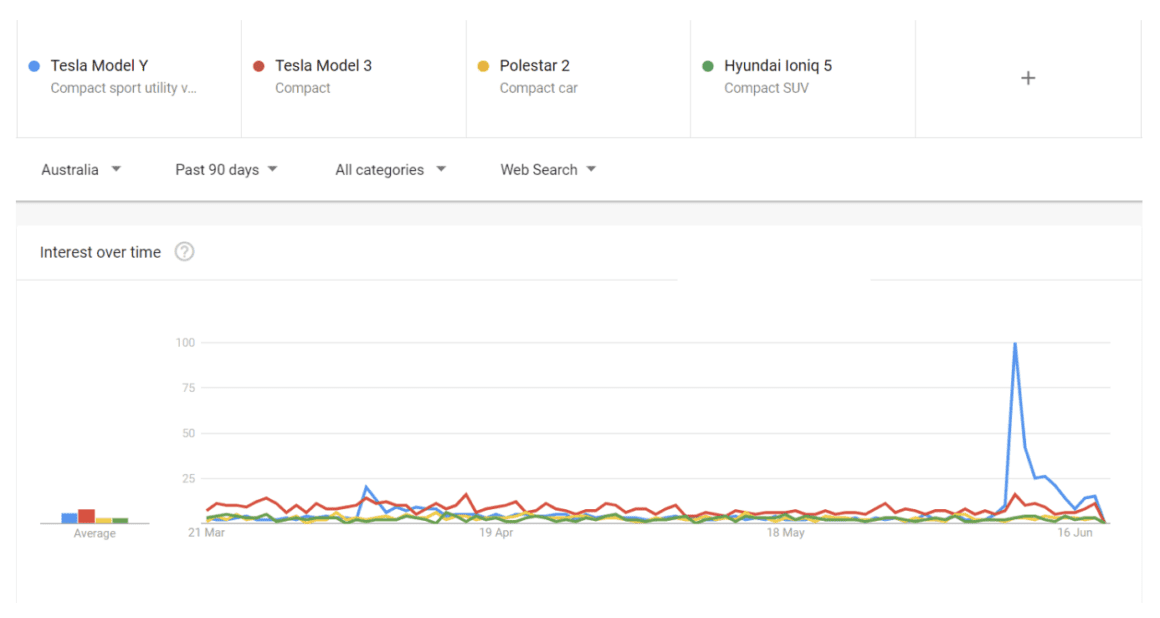This screenshot has height=618, width=1160.
Task: Edit the Polestar 2 search term
Action: tap(534, 66)
